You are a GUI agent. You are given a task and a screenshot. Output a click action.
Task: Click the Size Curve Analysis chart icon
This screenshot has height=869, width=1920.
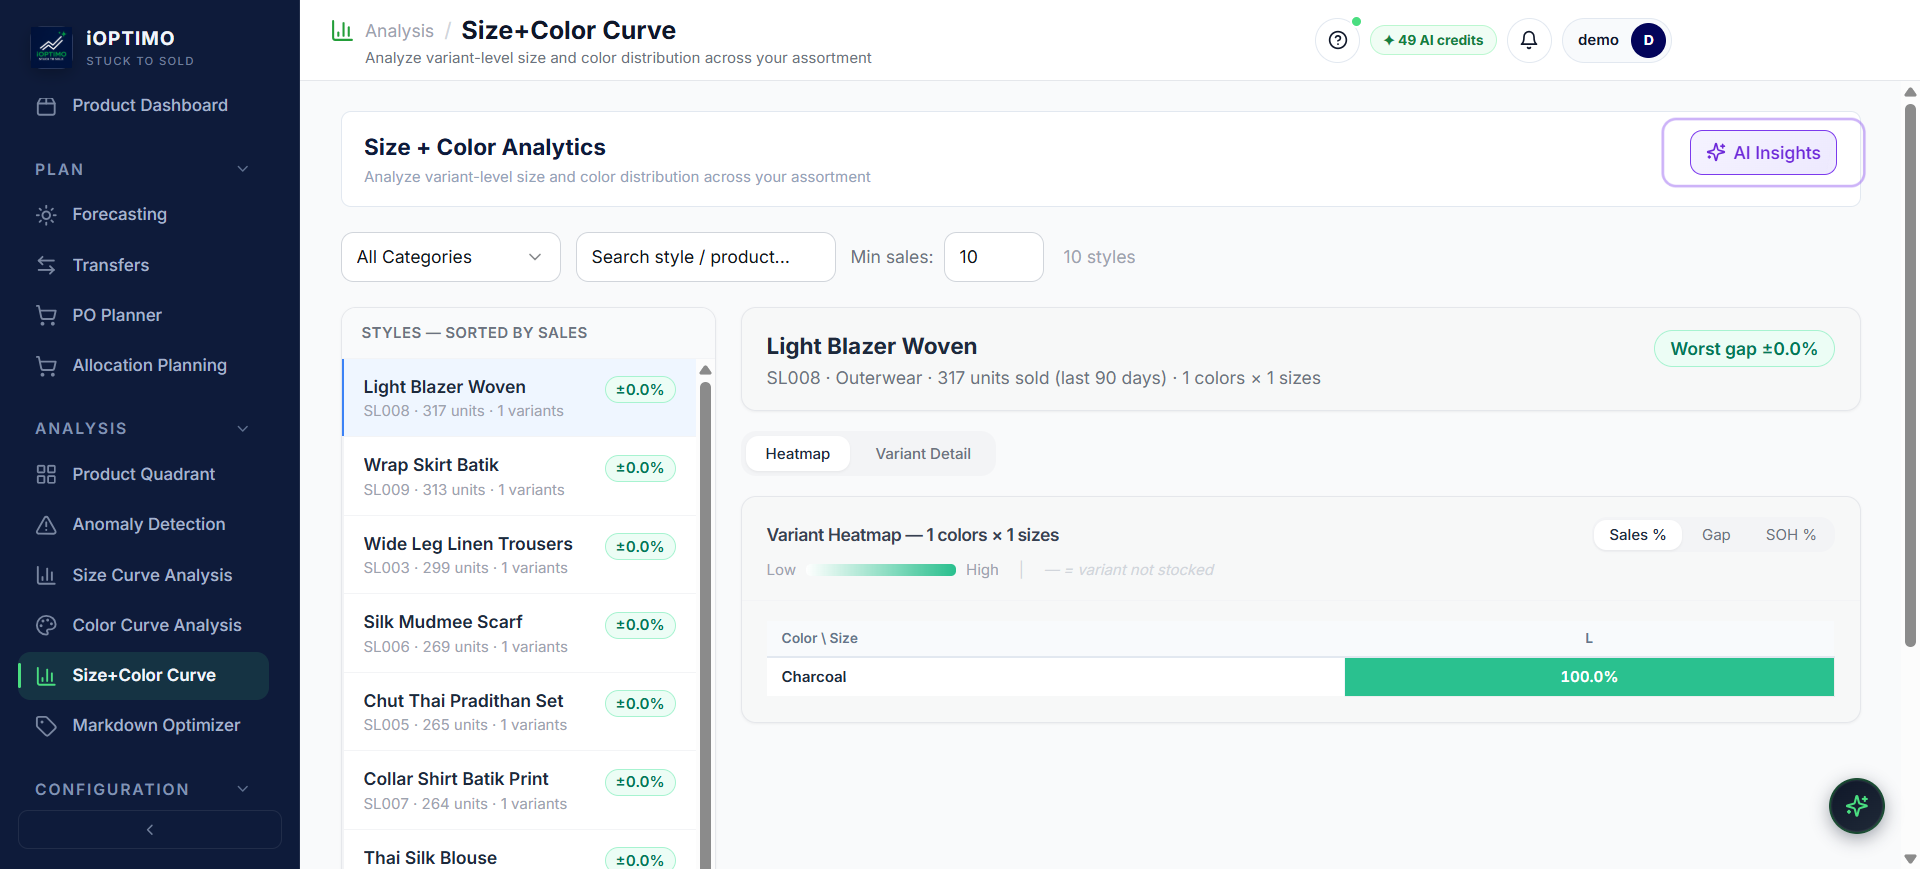(46, 575)
